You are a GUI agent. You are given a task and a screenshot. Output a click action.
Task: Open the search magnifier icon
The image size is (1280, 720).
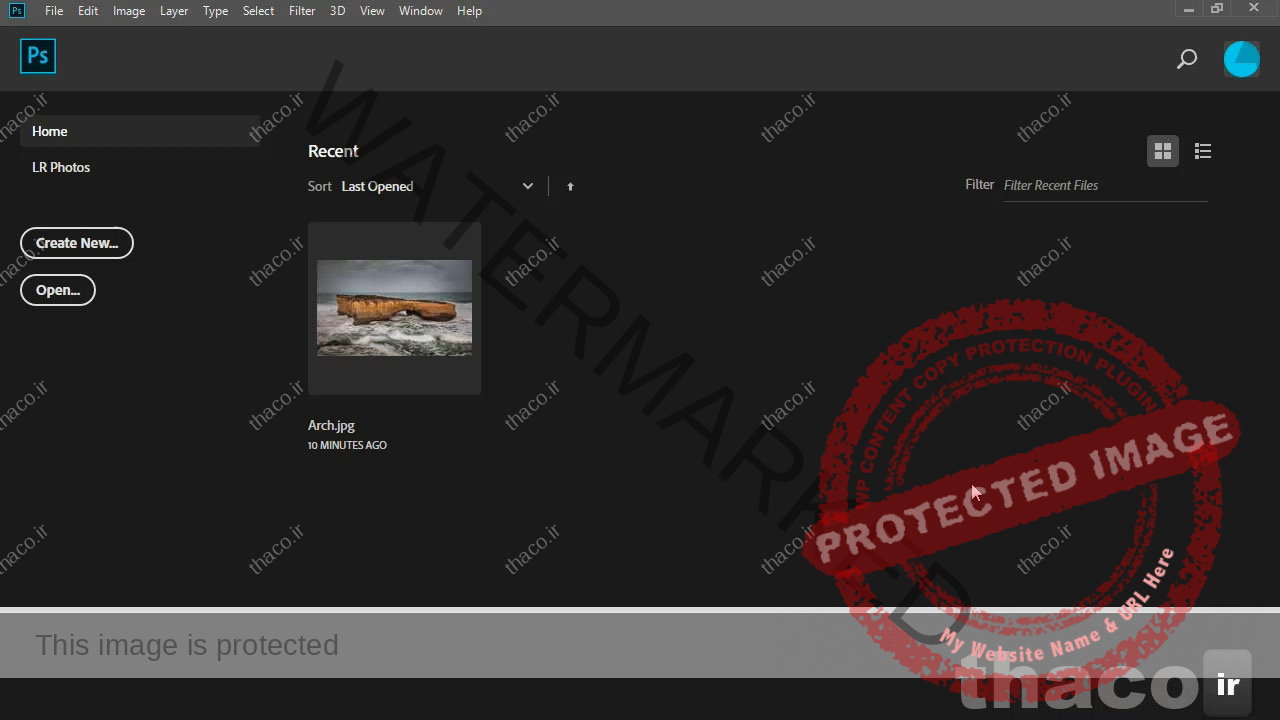click(1187, 59)
